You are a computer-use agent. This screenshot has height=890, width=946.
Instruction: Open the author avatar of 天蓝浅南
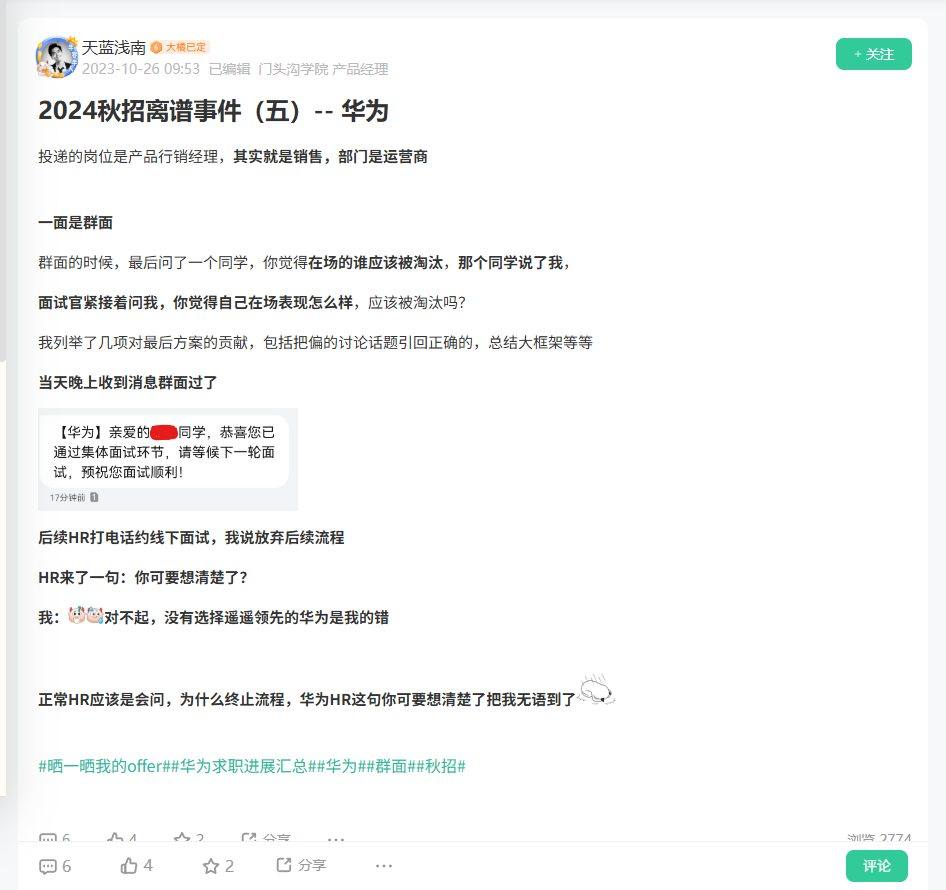pos(57,57)
